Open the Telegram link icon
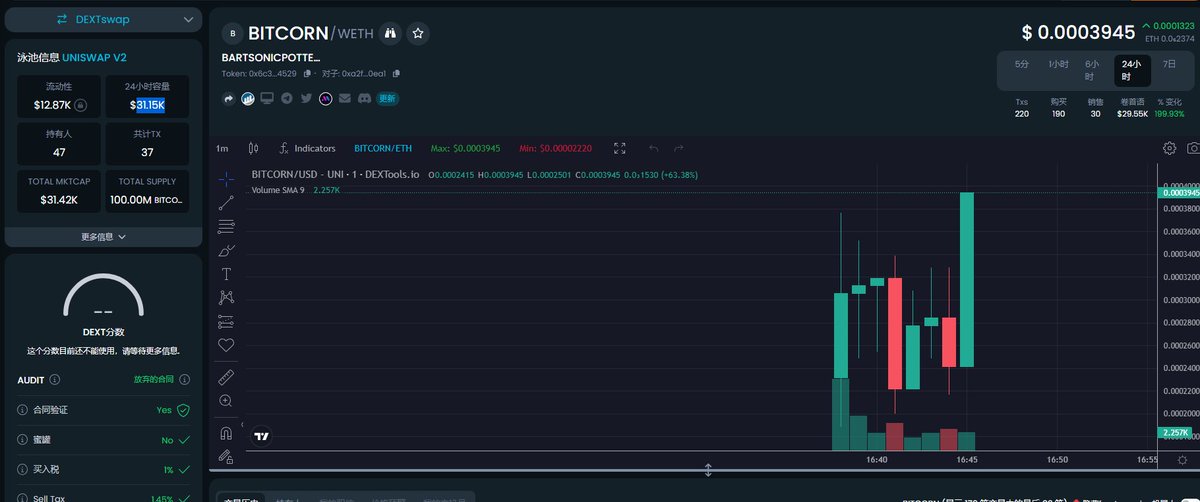The width and height of the screenshot is (1200, 502). point(286,98)
